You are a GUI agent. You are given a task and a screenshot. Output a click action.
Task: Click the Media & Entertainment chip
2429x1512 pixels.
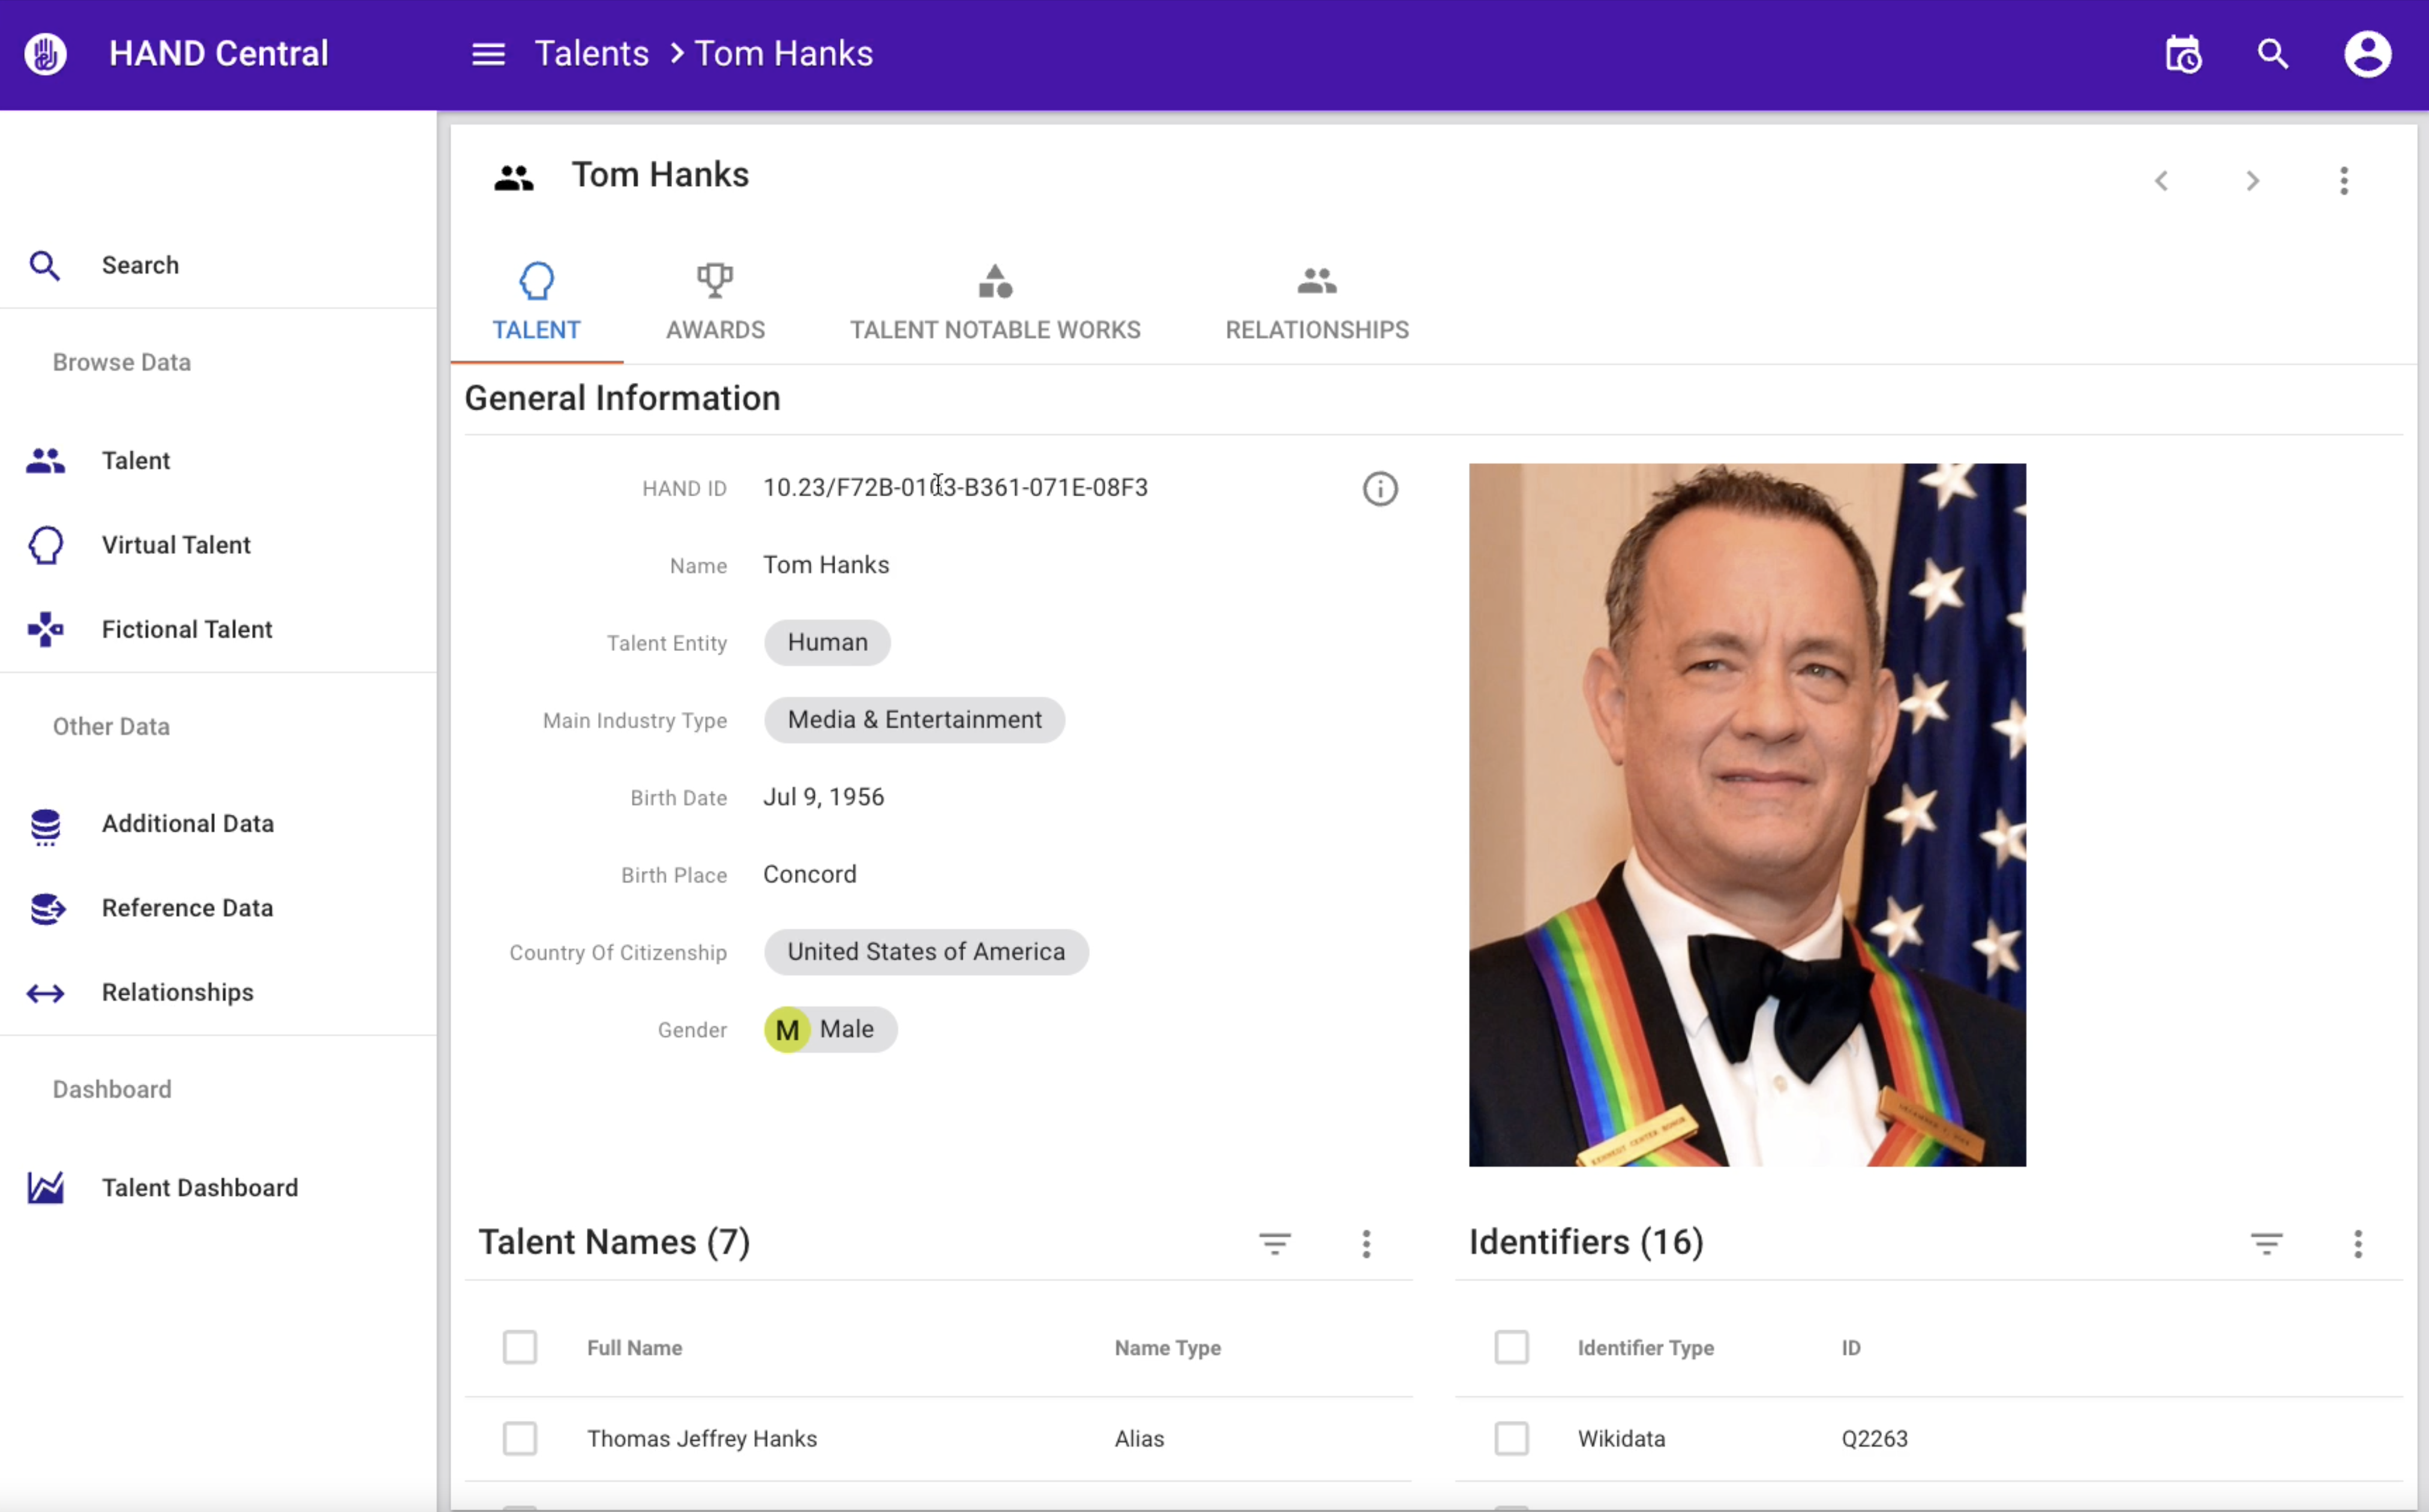pos(914,720)
